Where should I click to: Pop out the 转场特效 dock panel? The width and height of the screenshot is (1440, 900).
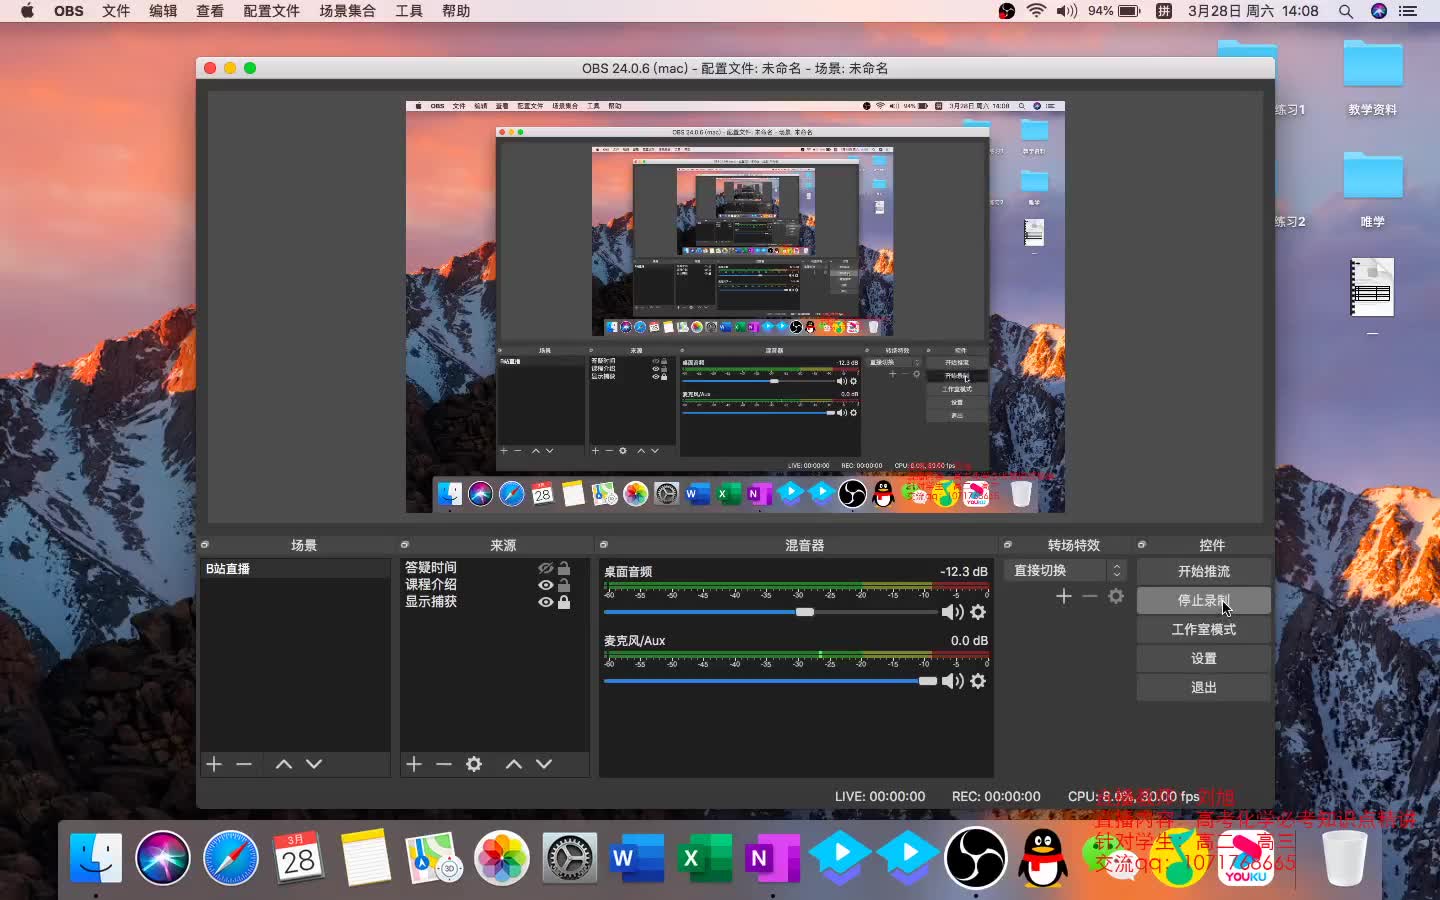1008,545
